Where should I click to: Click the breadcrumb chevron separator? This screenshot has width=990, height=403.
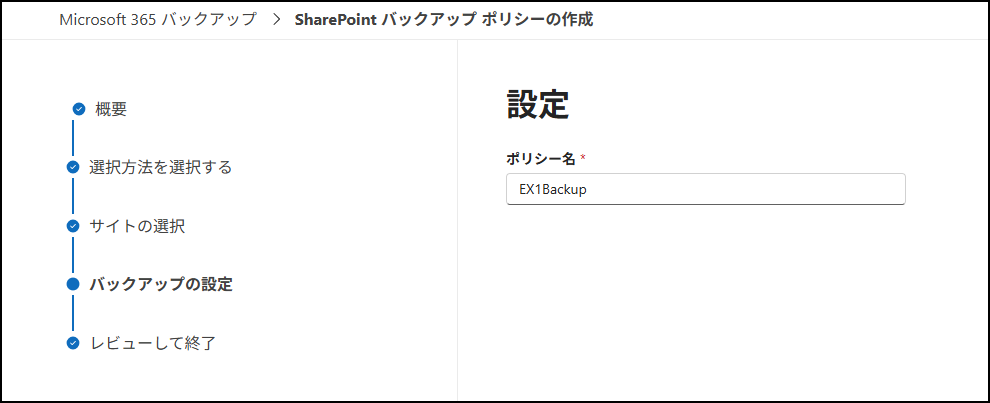tap(275, 19)
